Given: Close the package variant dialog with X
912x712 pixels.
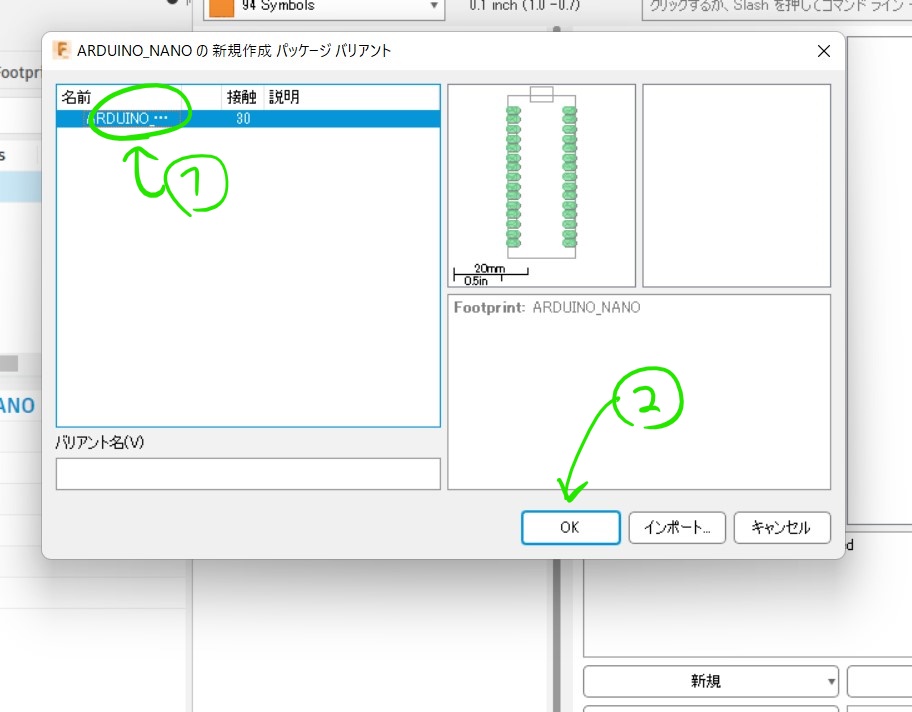Looking at the screenshot, I should (823, 51).
